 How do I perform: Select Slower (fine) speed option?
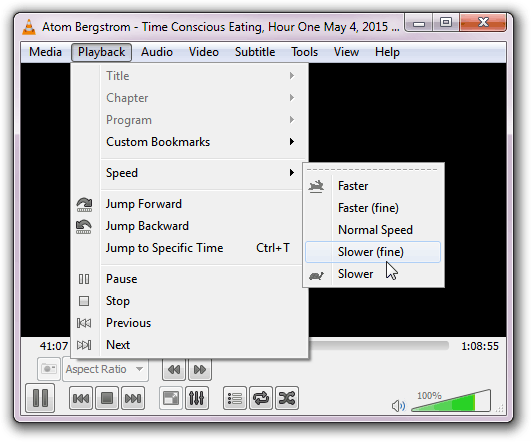pyautogui.click(x=373, y=252)
